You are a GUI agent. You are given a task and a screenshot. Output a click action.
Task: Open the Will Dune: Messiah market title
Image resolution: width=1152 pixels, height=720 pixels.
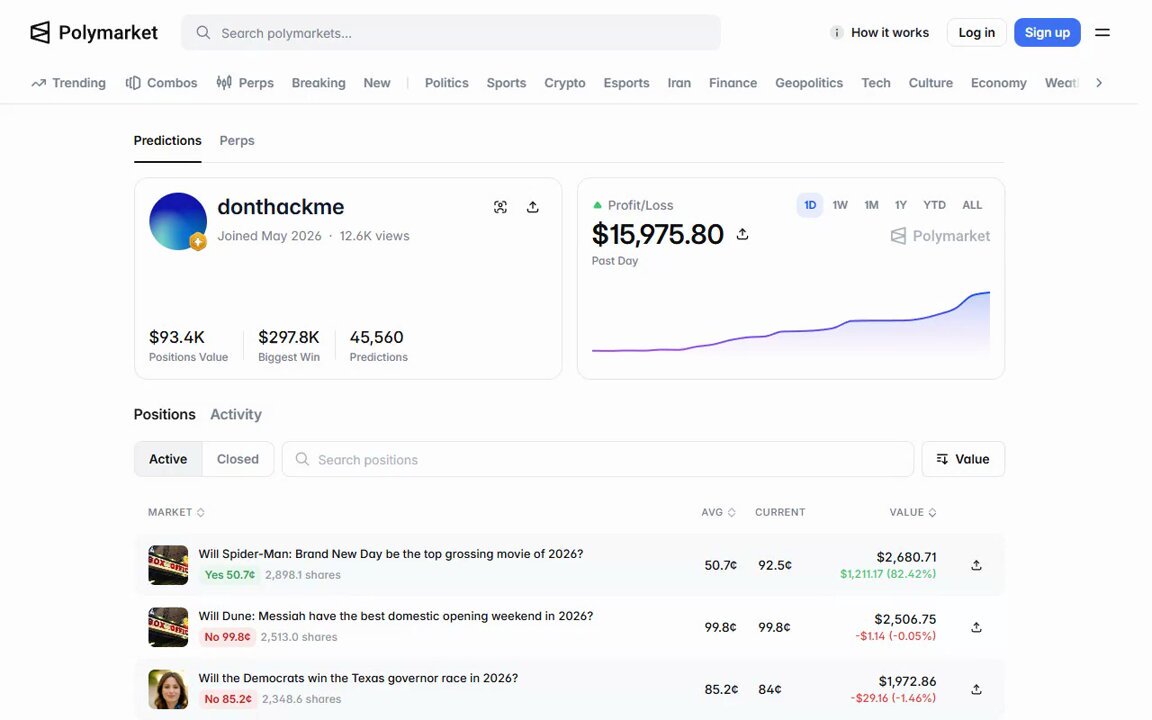396,616
